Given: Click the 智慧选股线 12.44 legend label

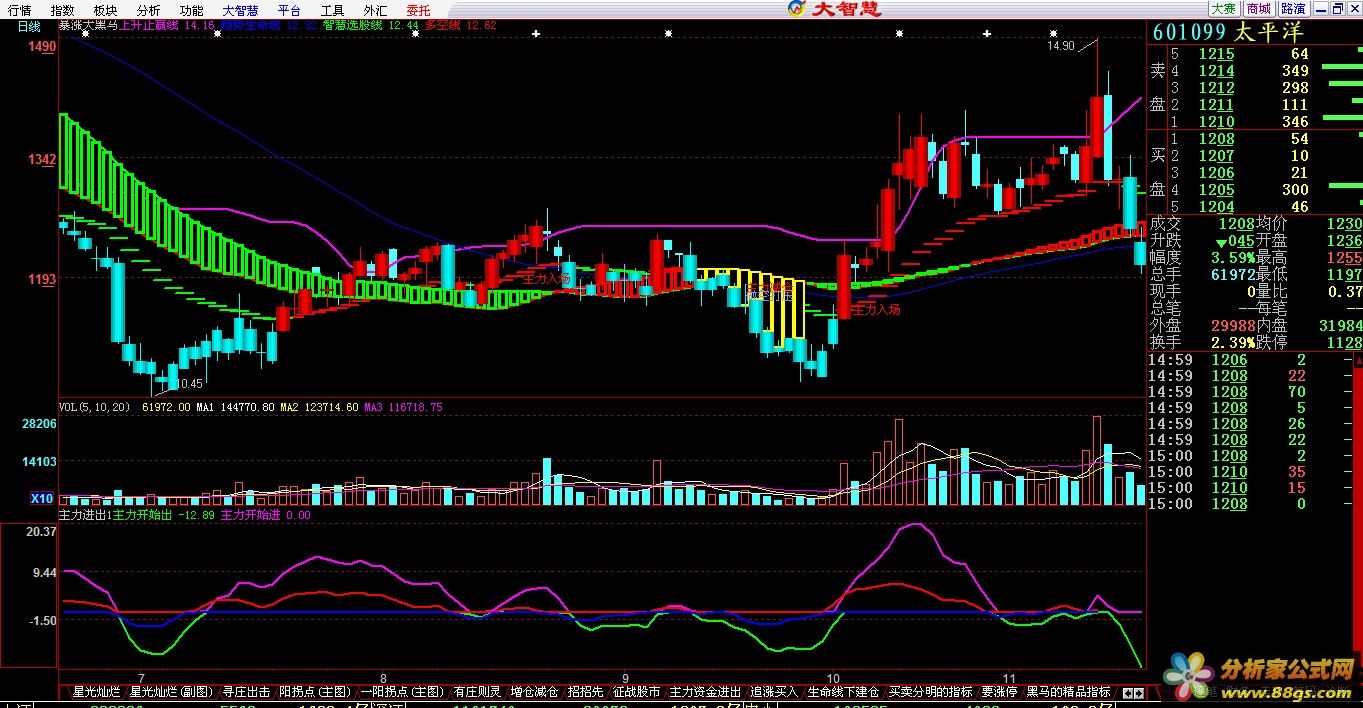Looking at the screenshot, I should (370, 26).
